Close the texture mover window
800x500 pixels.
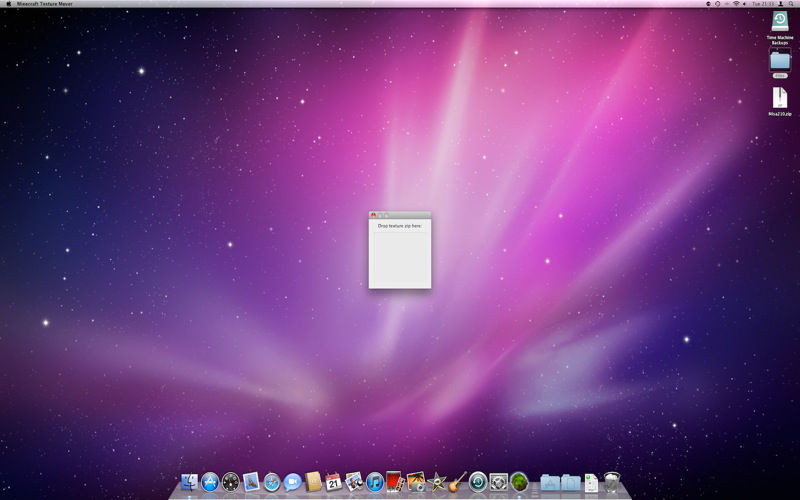point(373,215)
